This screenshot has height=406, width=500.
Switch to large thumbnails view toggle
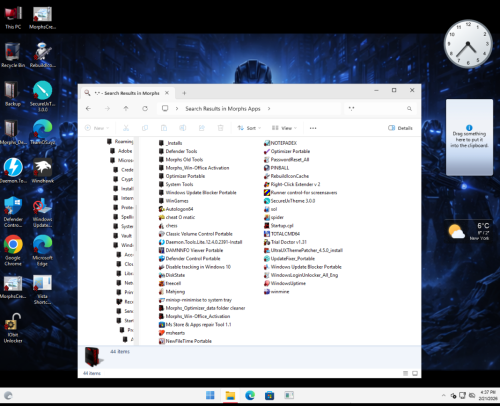pos(415,373)
